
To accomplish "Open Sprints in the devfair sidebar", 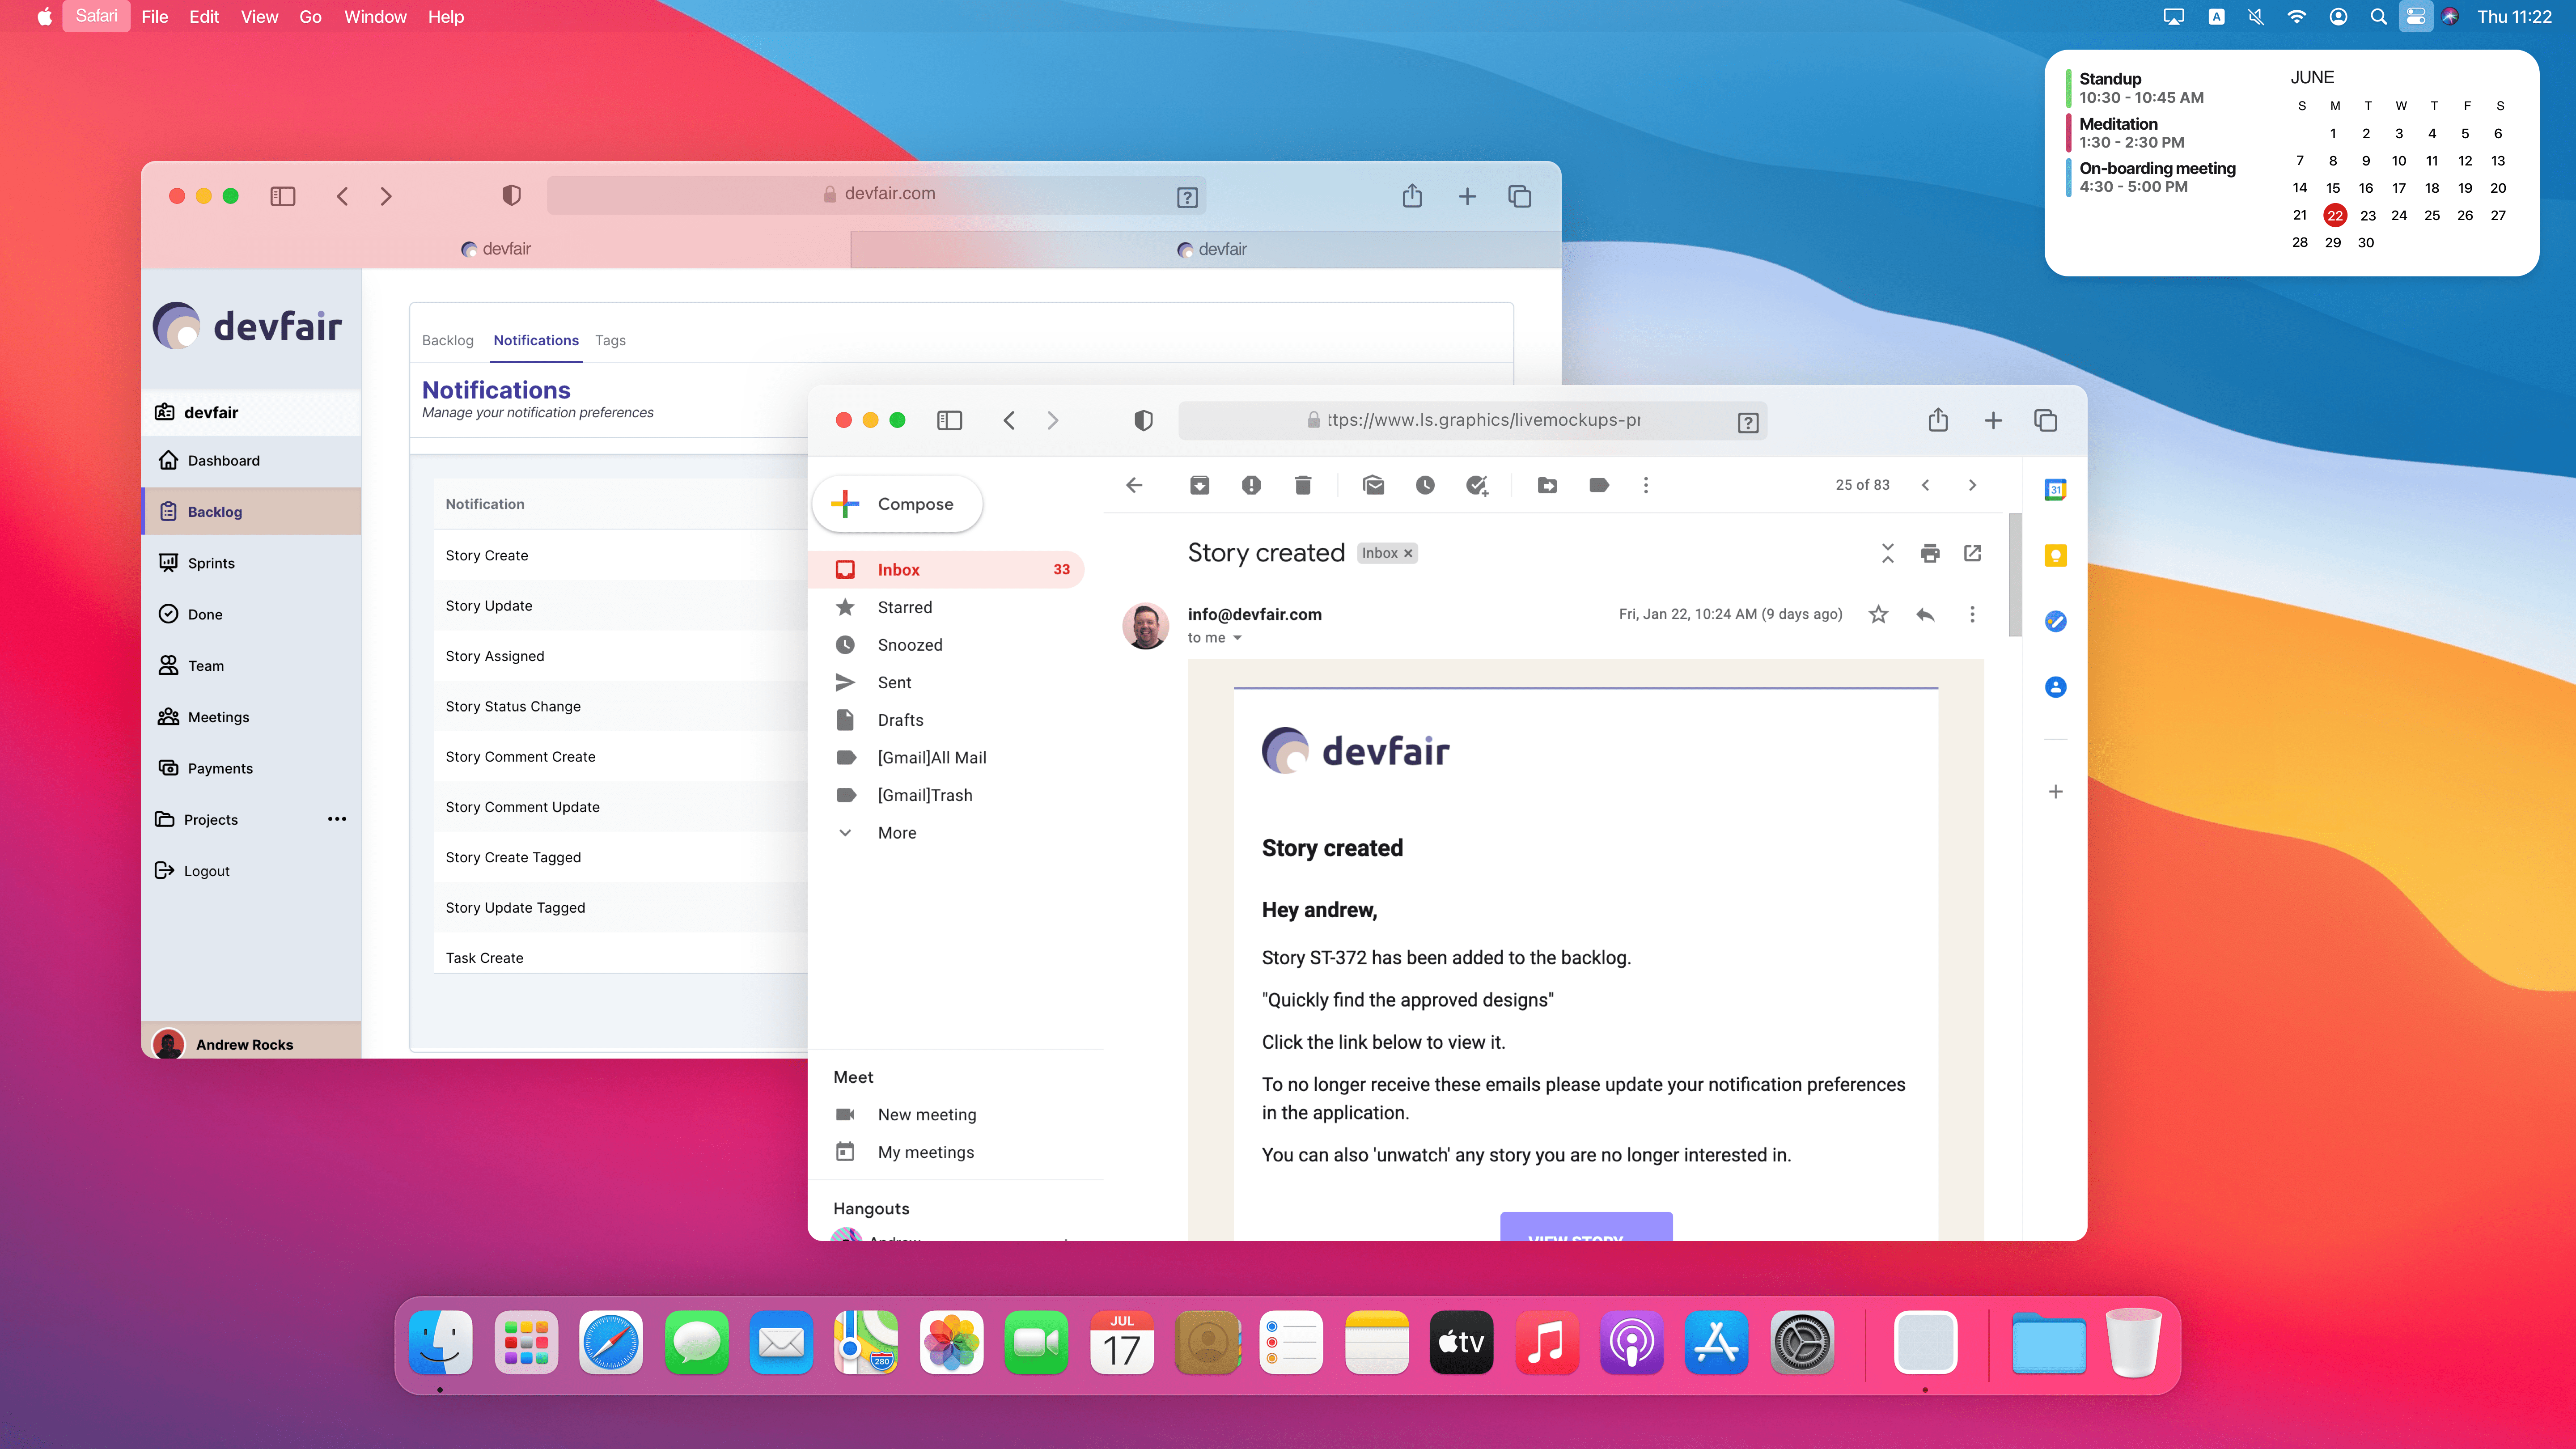I will tap(211, 563).
